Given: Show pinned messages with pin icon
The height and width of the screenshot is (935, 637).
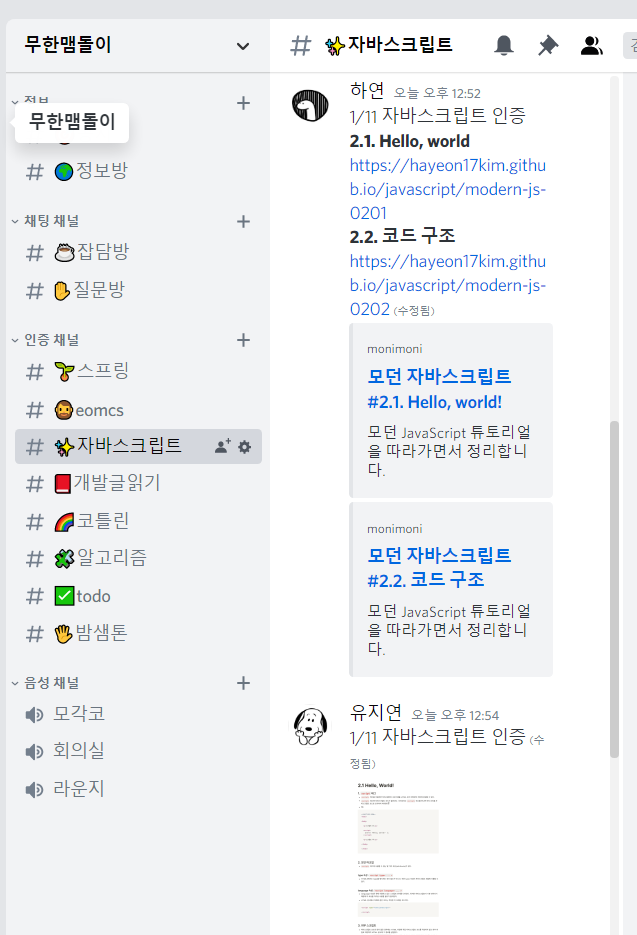Looking at the screenshot, I should [548, 45].
